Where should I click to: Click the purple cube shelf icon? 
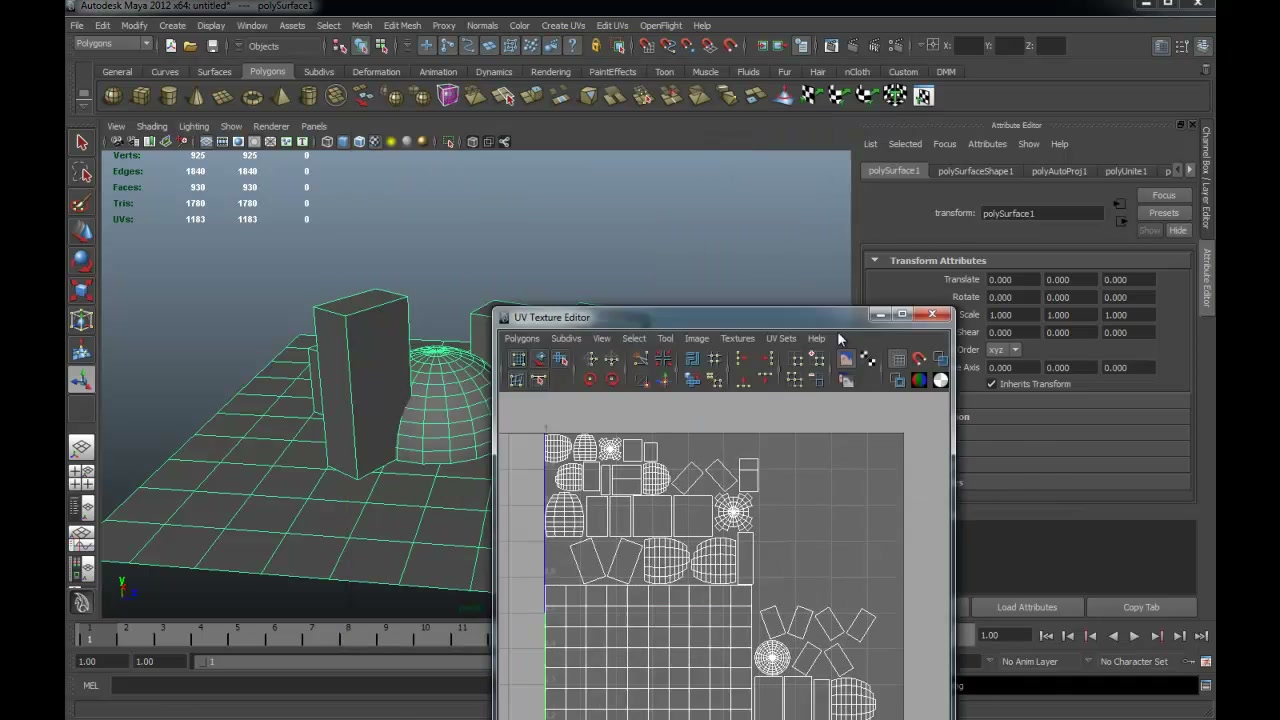(447, 96)
